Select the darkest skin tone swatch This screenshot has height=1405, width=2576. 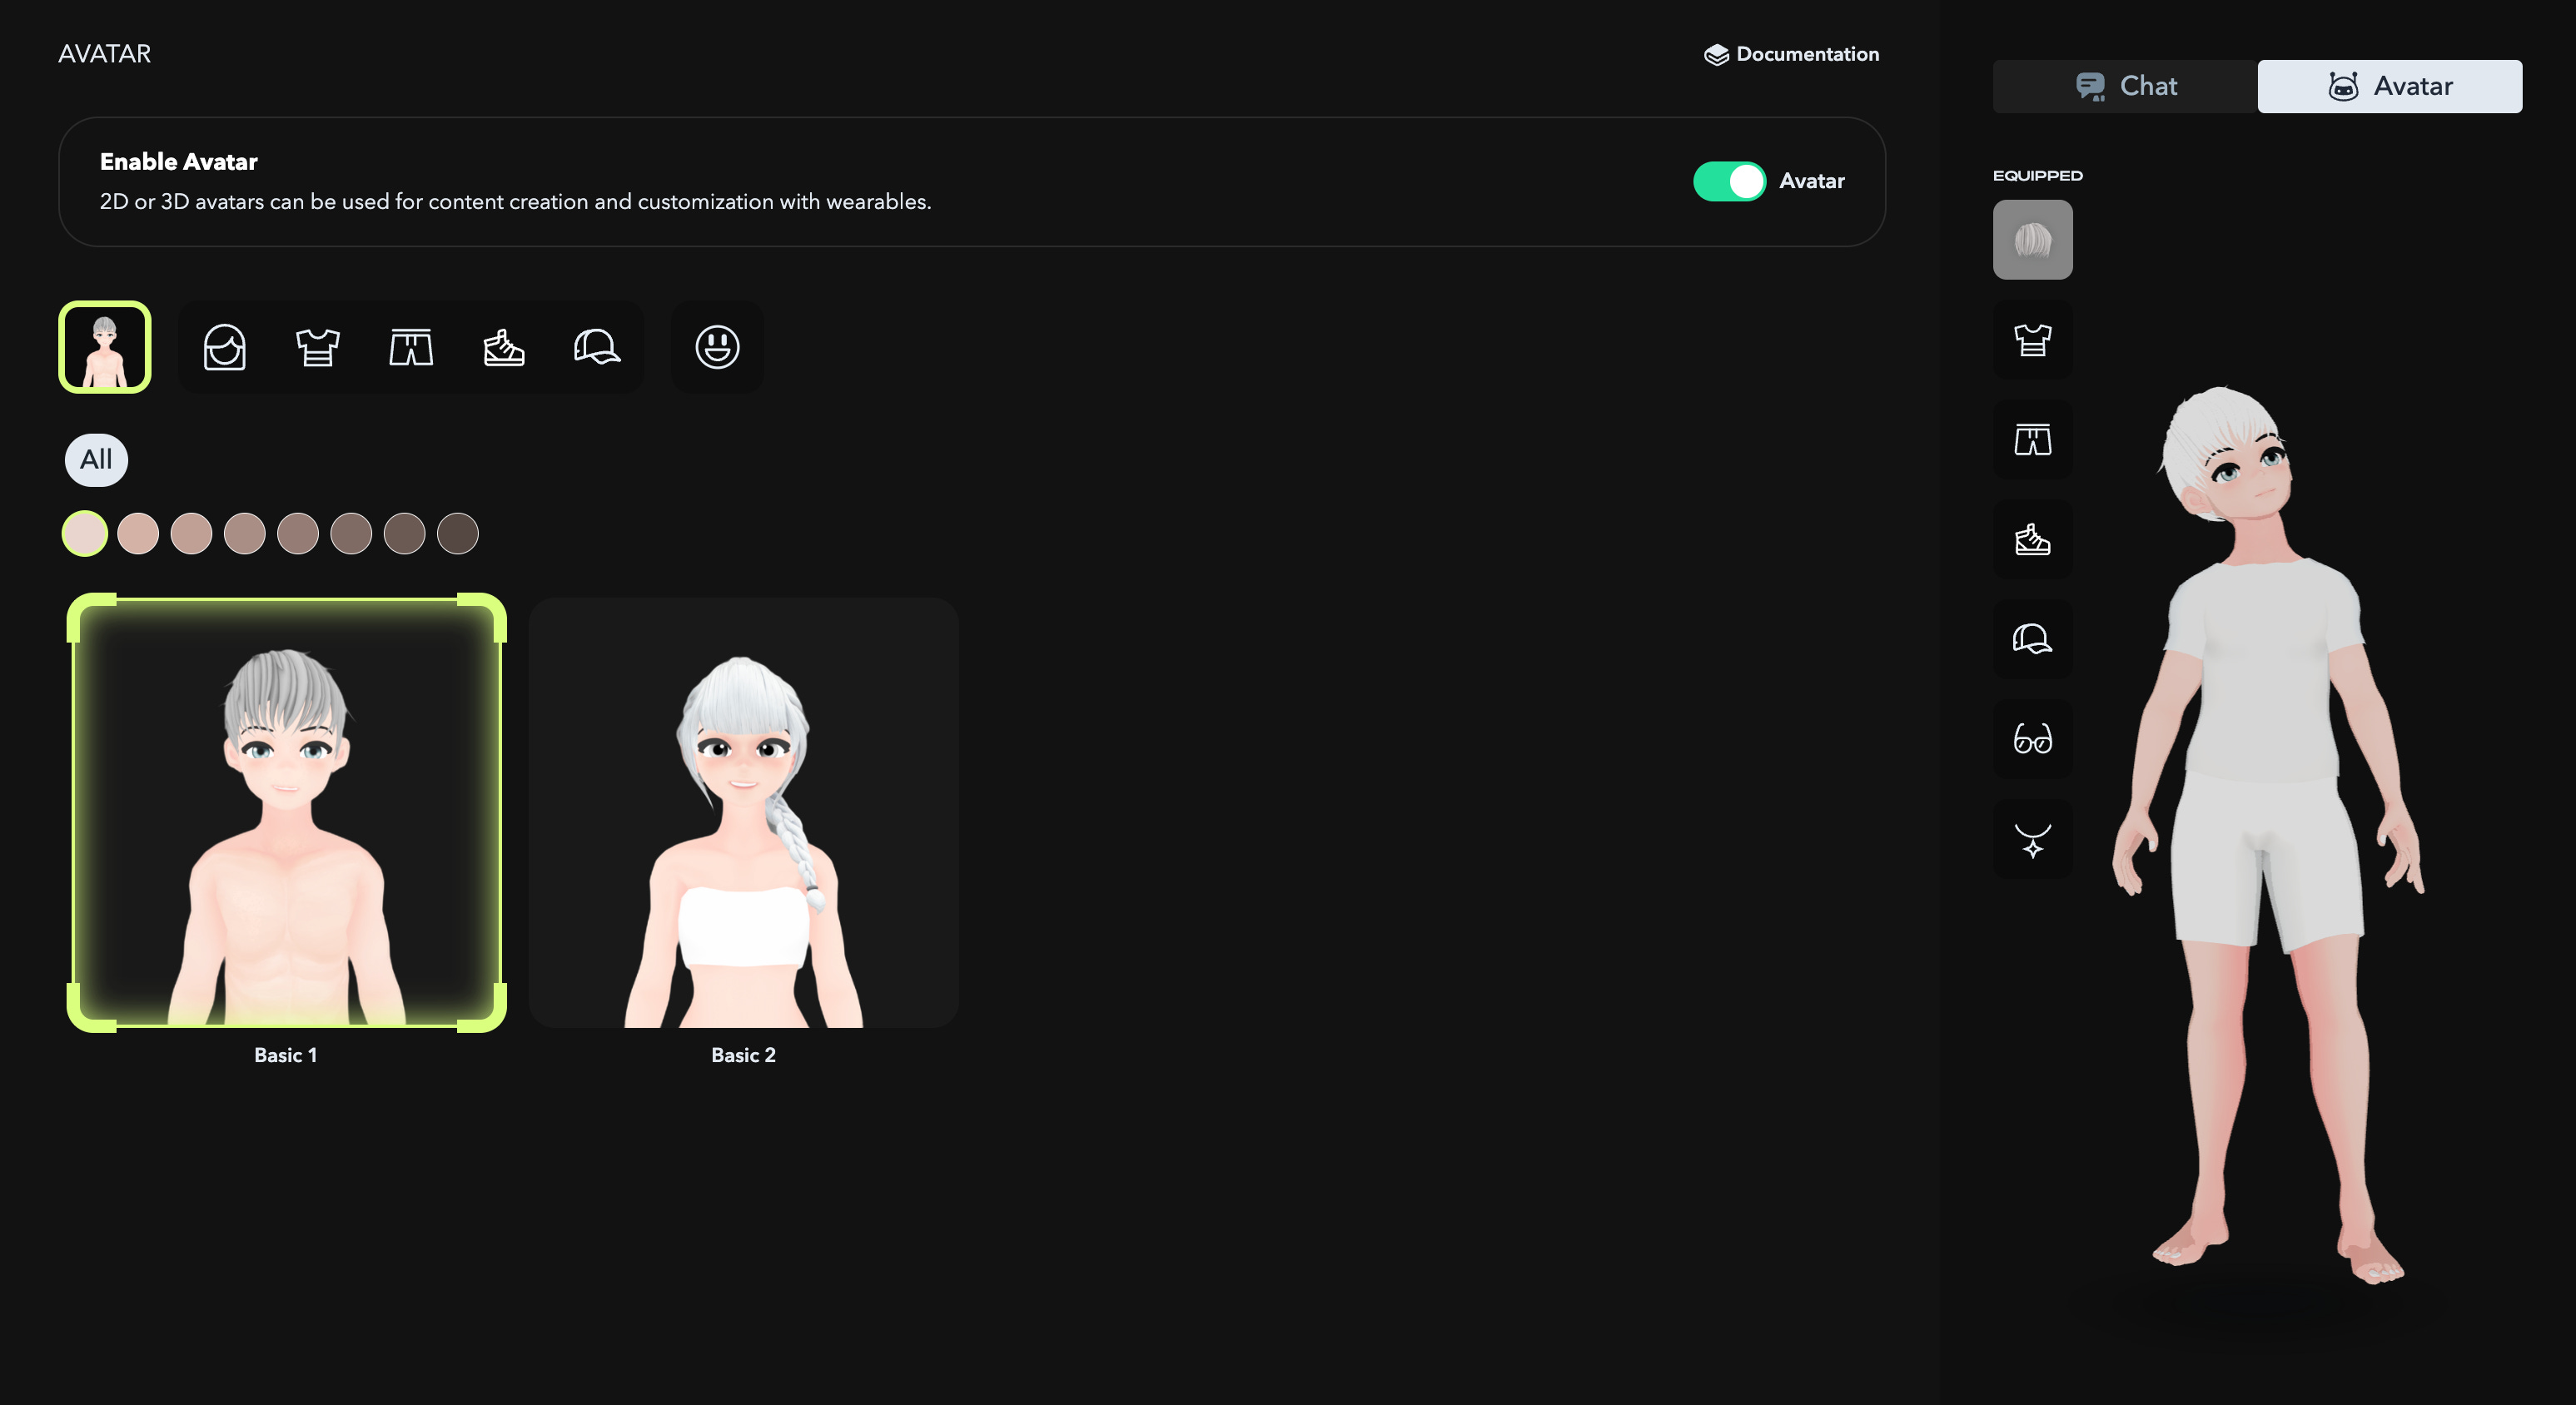pos(457,533)
